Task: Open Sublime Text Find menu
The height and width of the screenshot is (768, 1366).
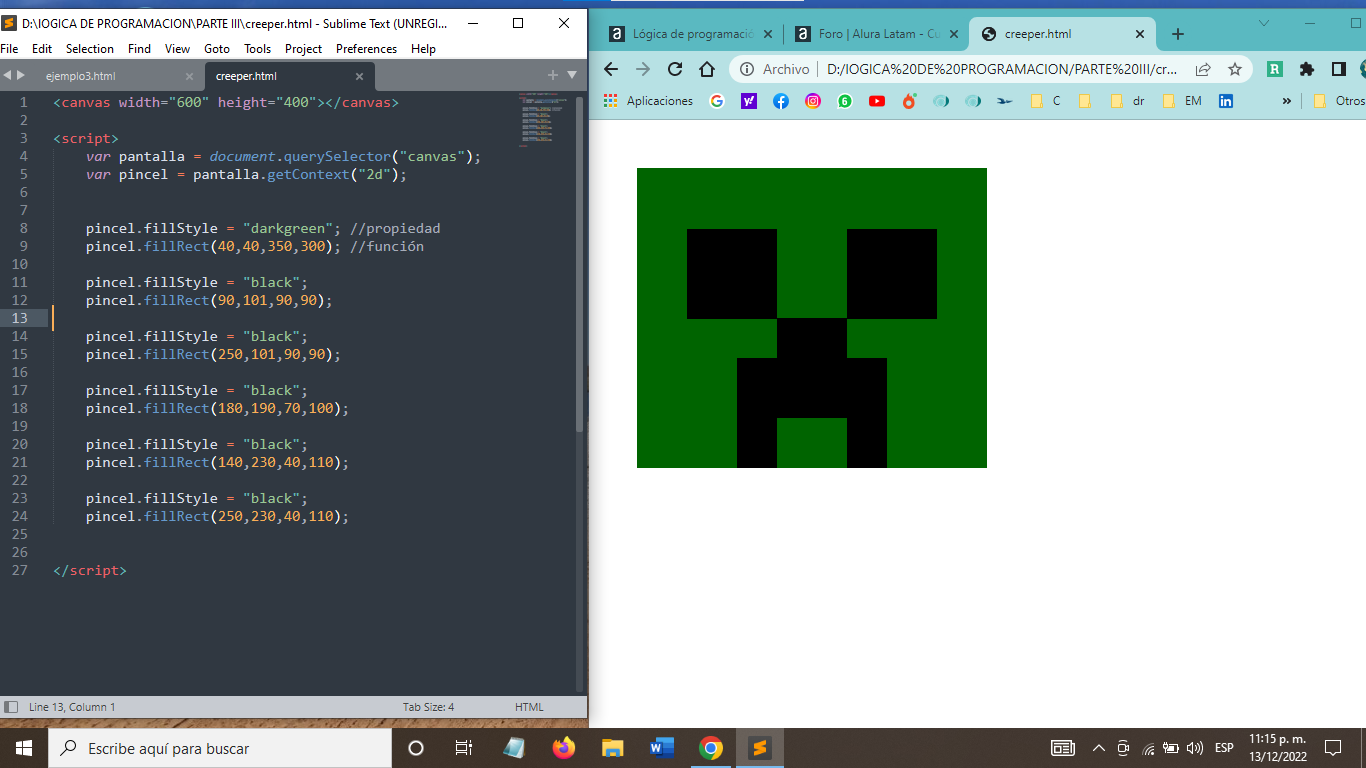Action: tap(140, 48)
